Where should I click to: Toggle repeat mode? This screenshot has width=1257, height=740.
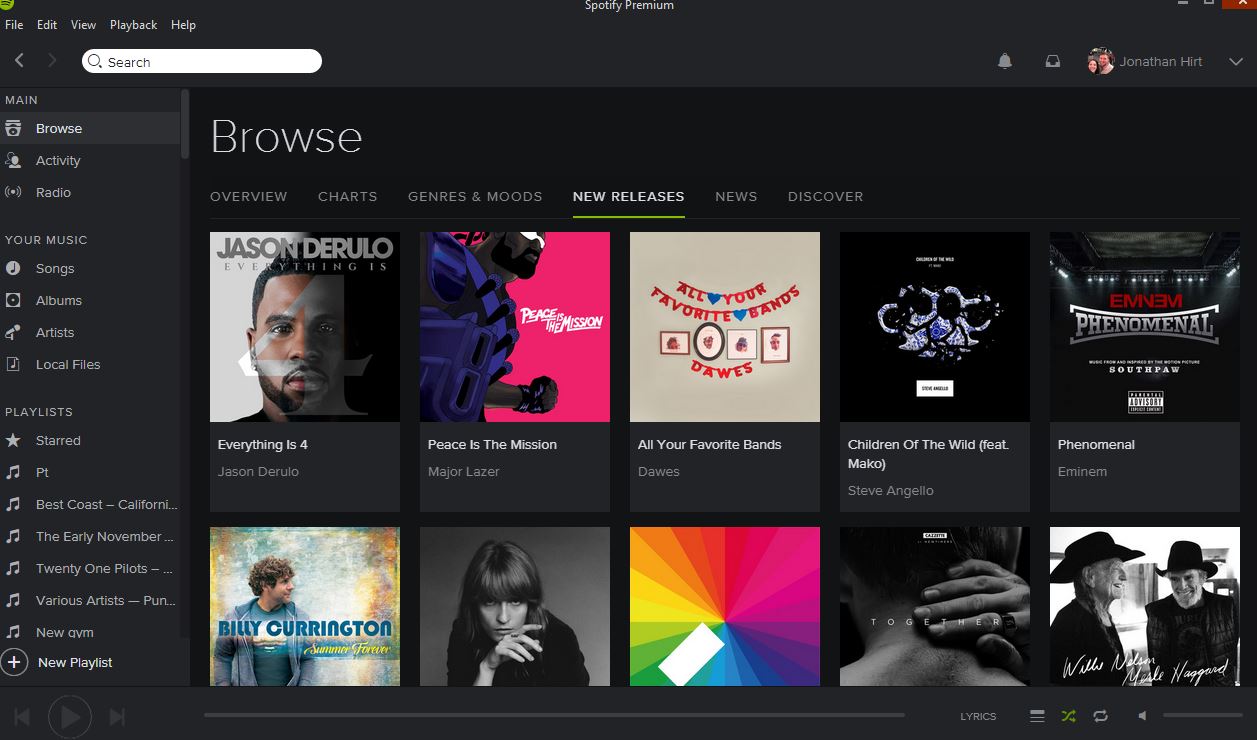pos(1100,716)
